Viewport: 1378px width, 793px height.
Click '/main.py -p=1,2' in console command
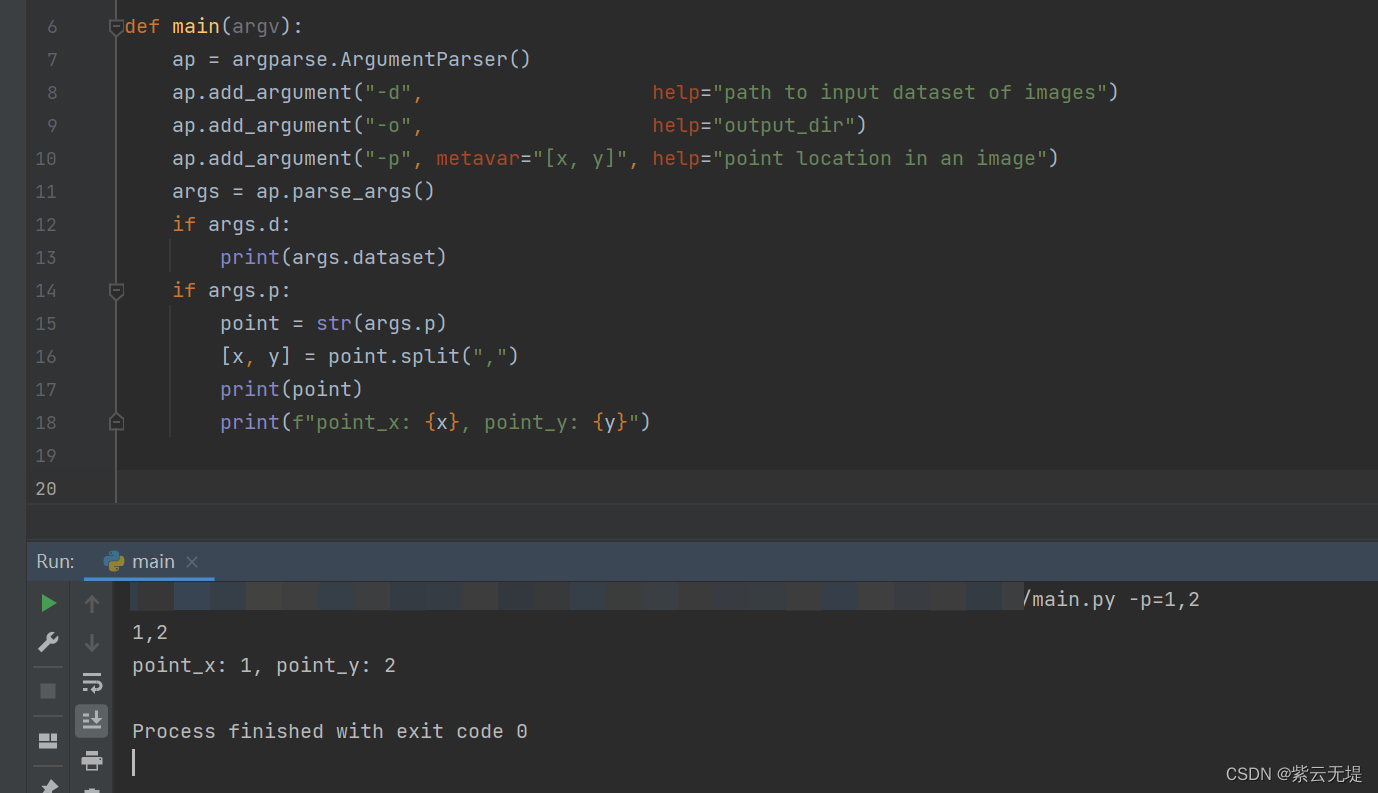click(1111, 600)
